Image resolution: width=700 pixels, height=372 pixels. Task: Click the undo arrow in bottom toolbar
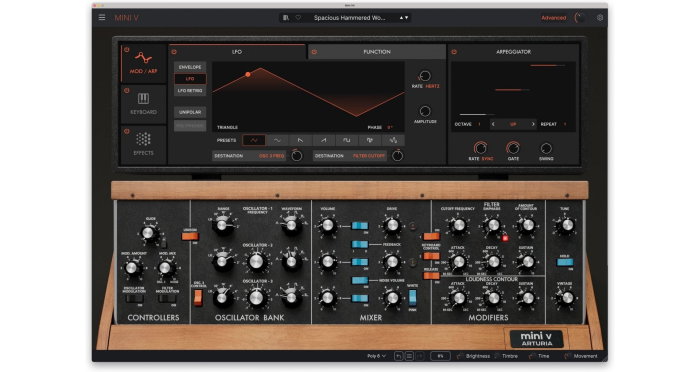click(x=398, y=356)
